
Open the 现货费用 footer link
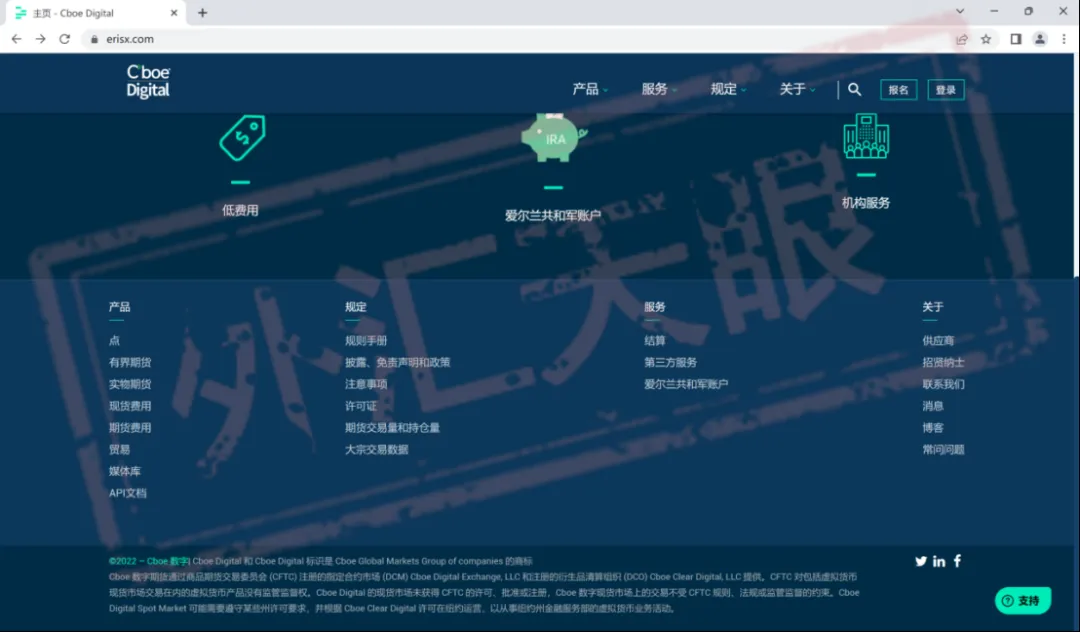click(129, 406)
